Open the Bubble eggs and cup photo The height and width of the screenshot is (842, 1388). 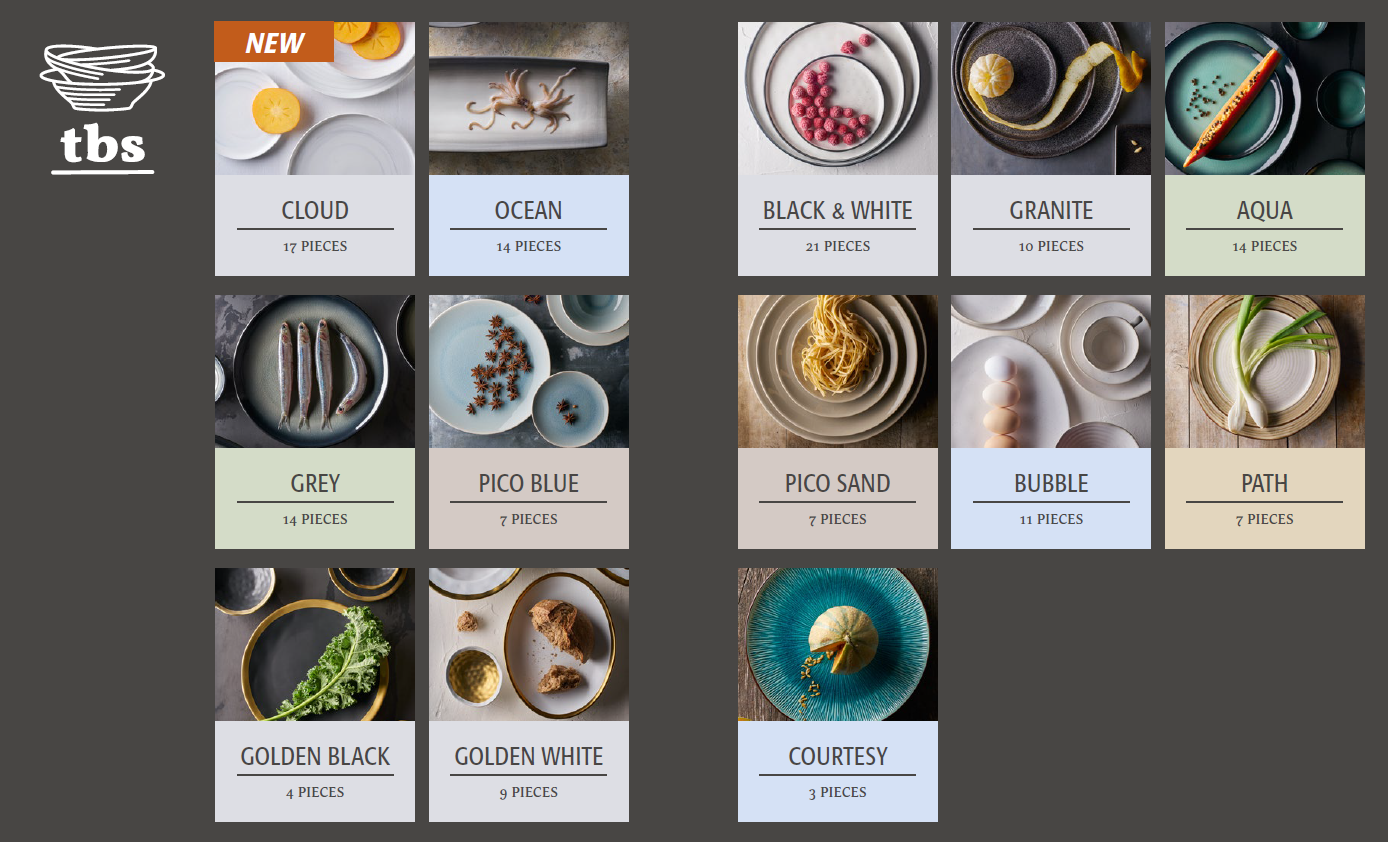coord(1051,372)
